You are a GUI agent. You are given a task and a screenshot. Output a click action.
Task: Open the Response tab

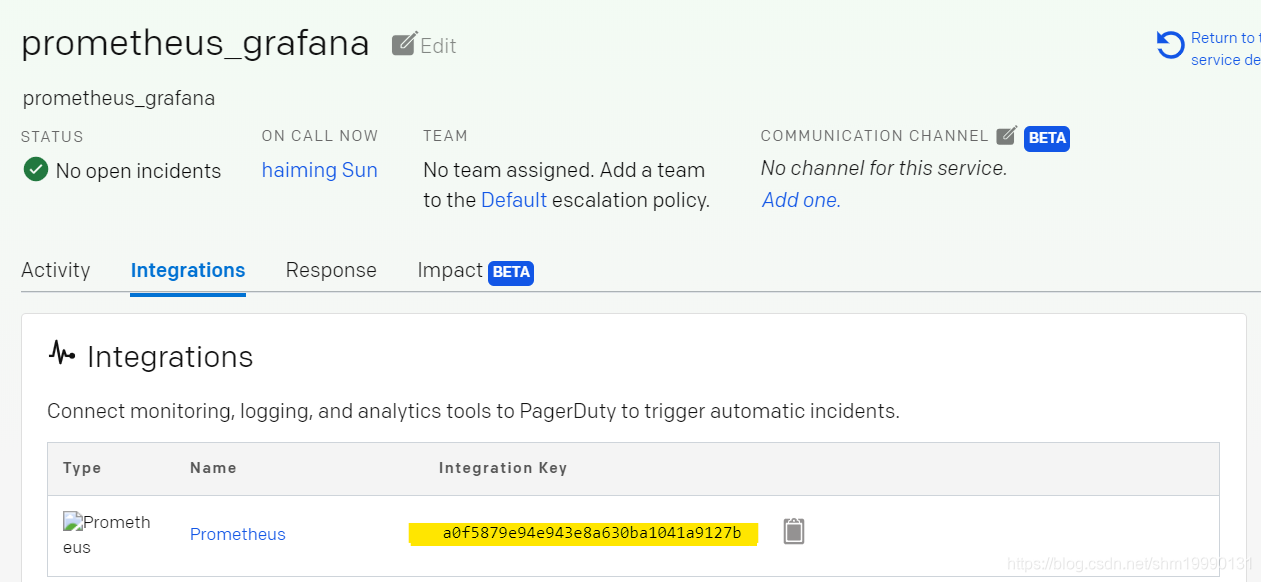(x=331, y=270)
